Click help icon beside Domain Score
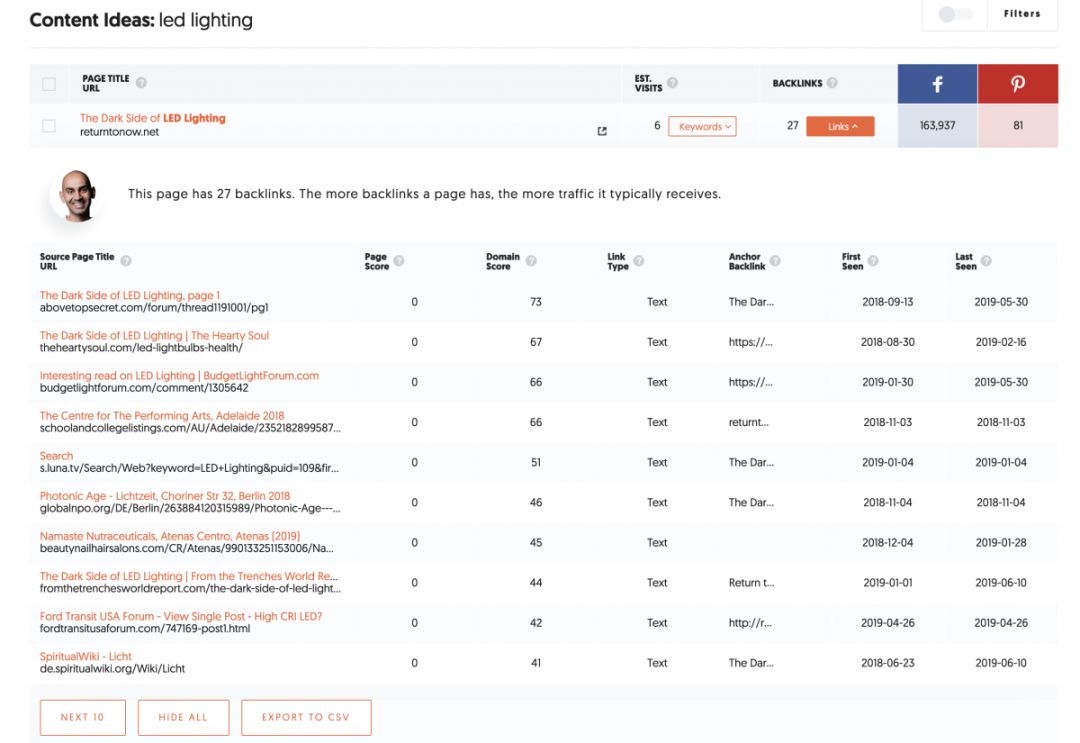Image resolution: width=1080 pixels, height=743 pixels. (x=531, y=261)
